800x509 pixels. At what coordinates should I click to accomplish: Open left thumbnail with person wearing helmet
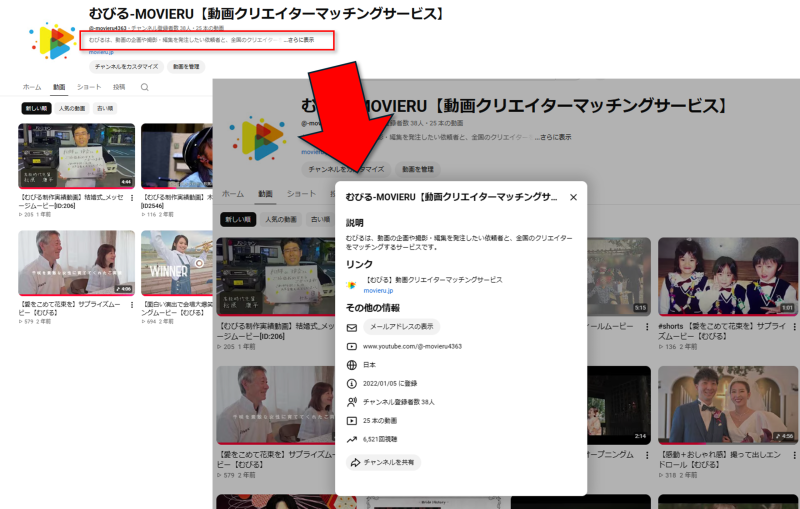coord(177,156)
